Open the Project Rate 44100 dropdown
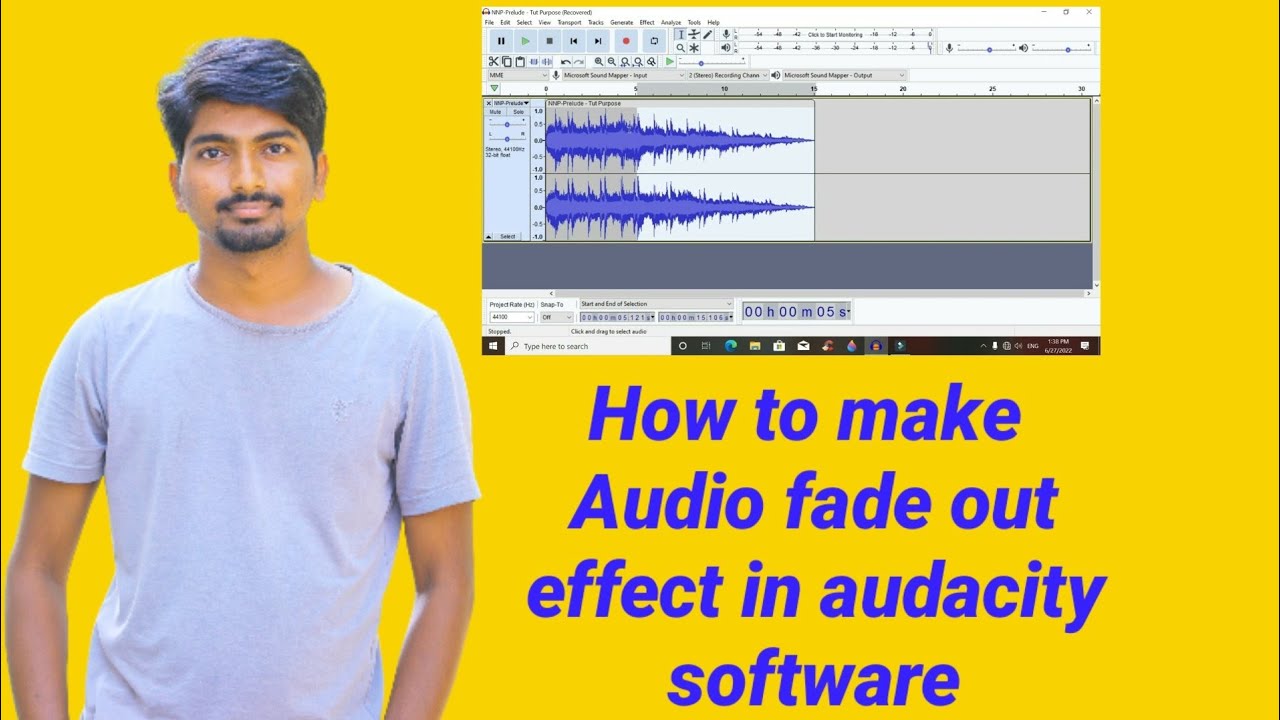 (512, 317)
